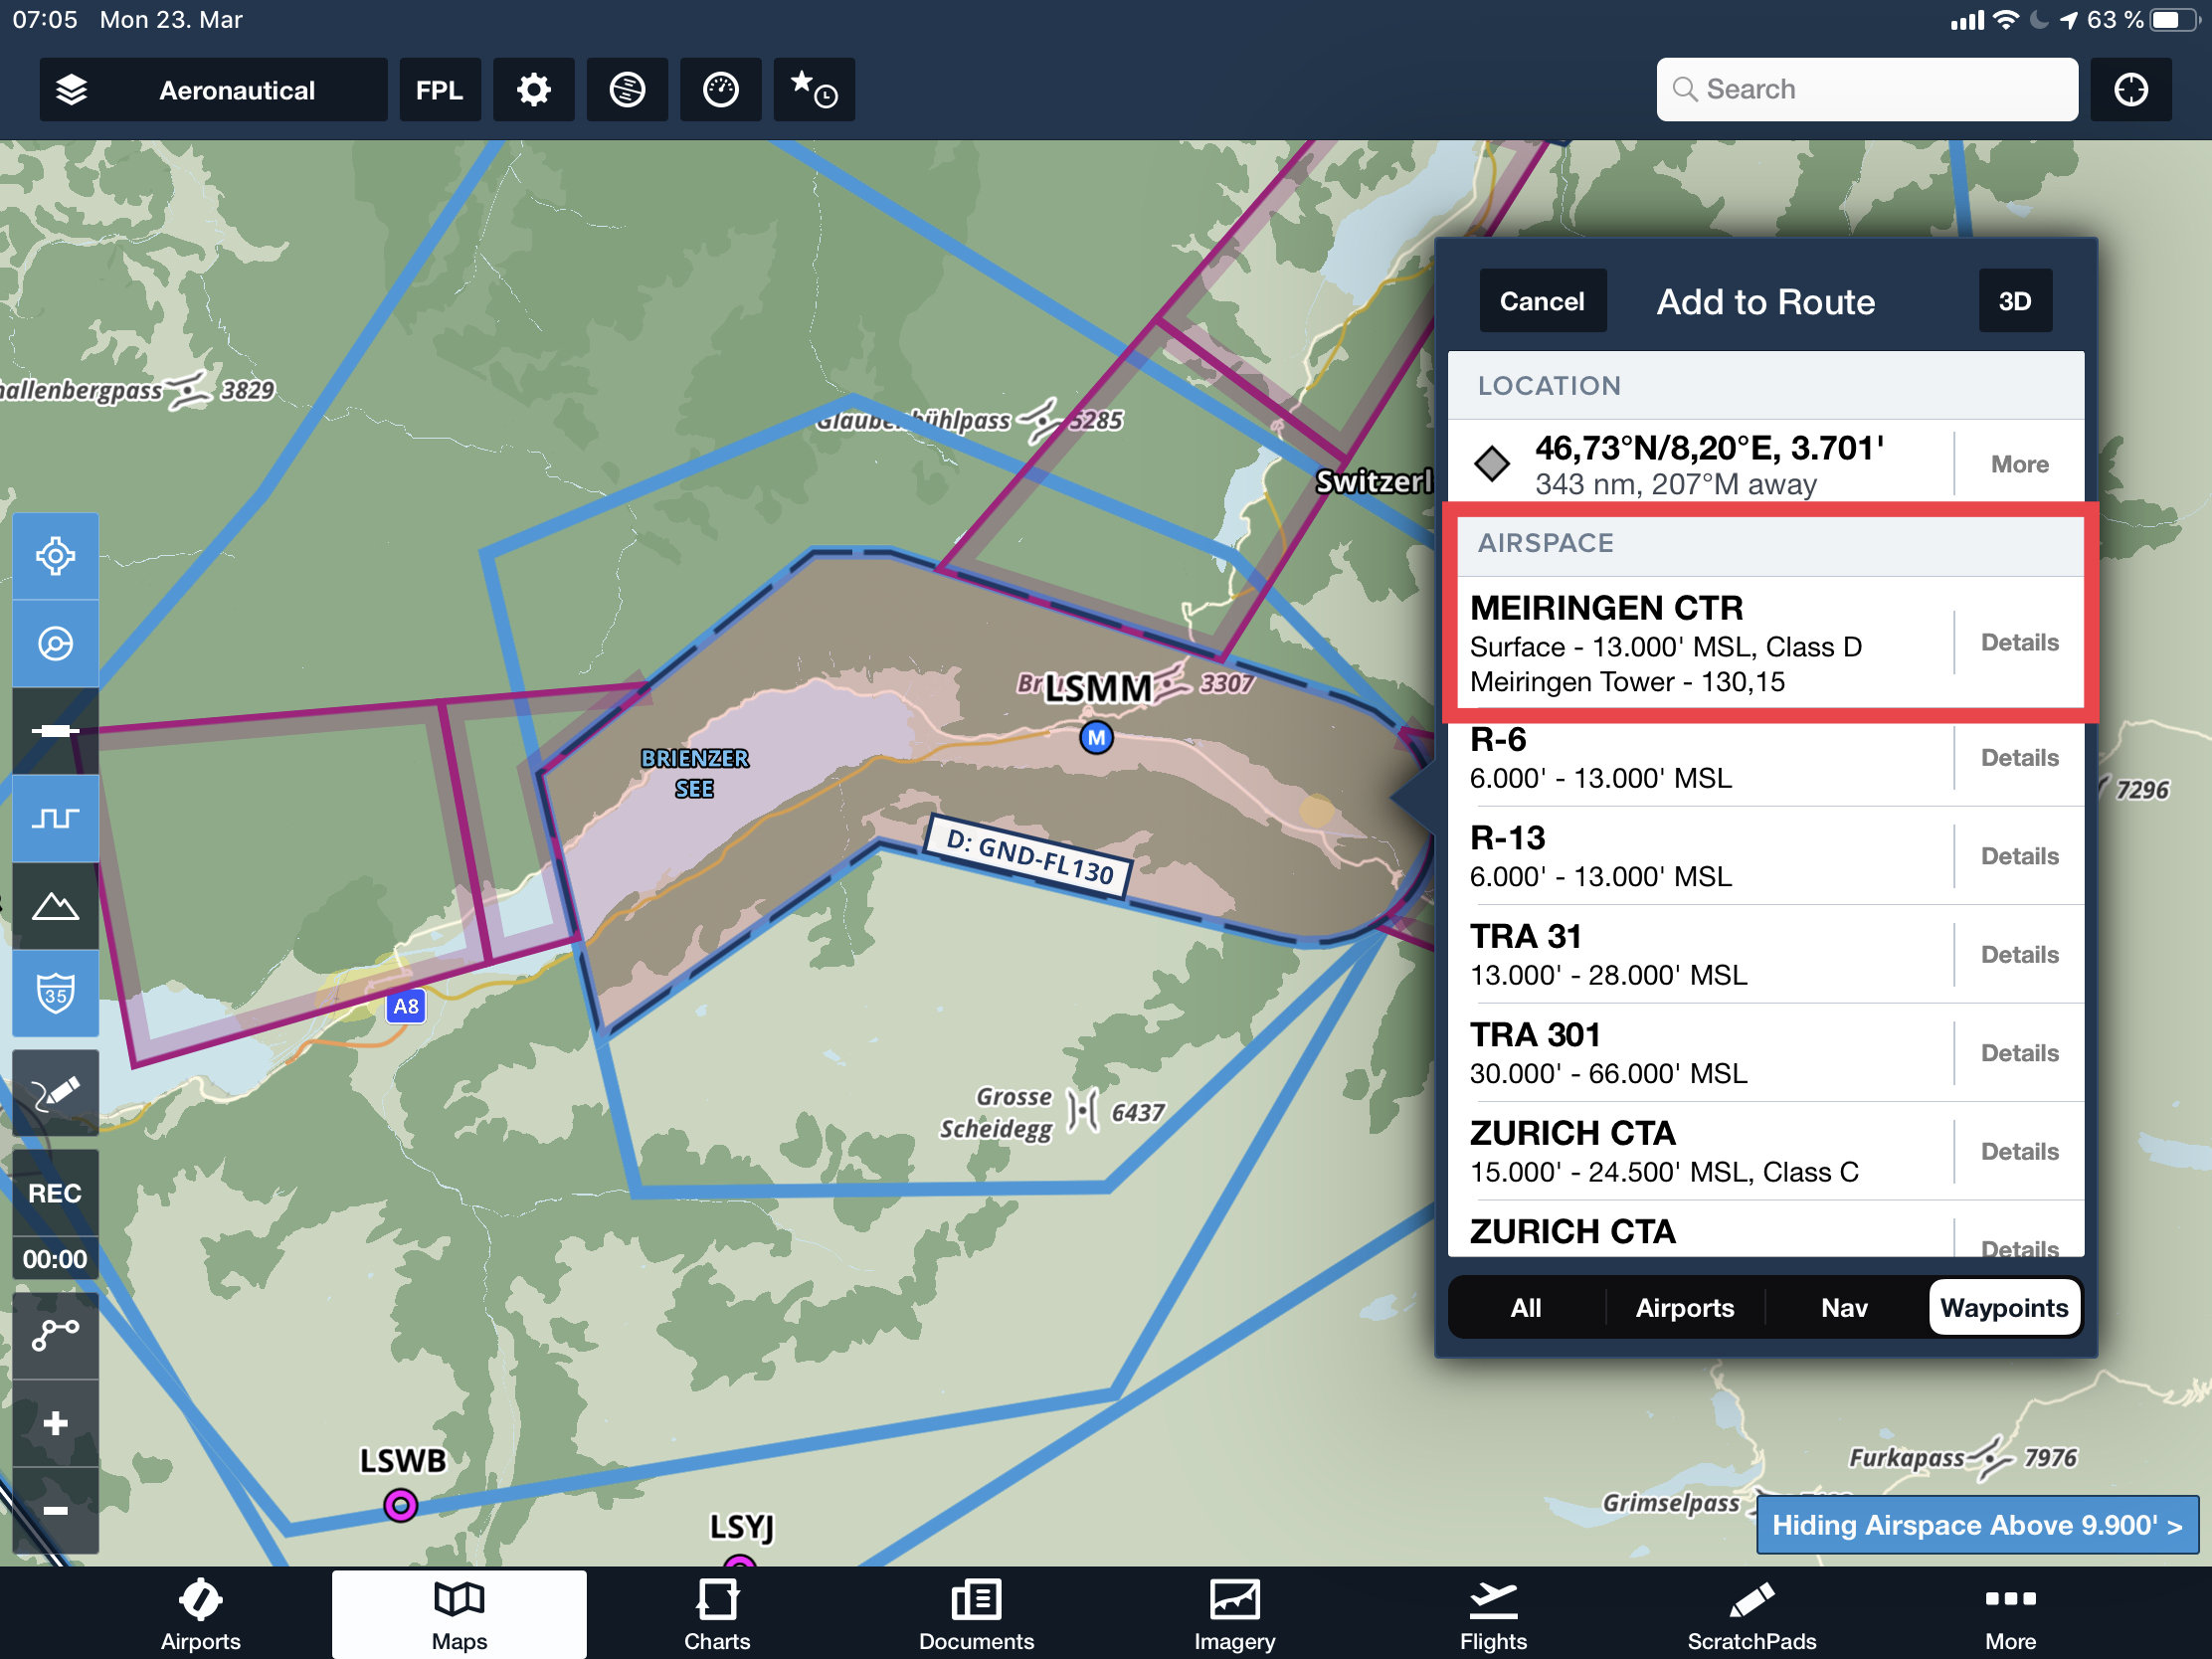The image size is (2212, 1659).
Task: Cancel the Add to Route popup
Action: coord(1541,301)
